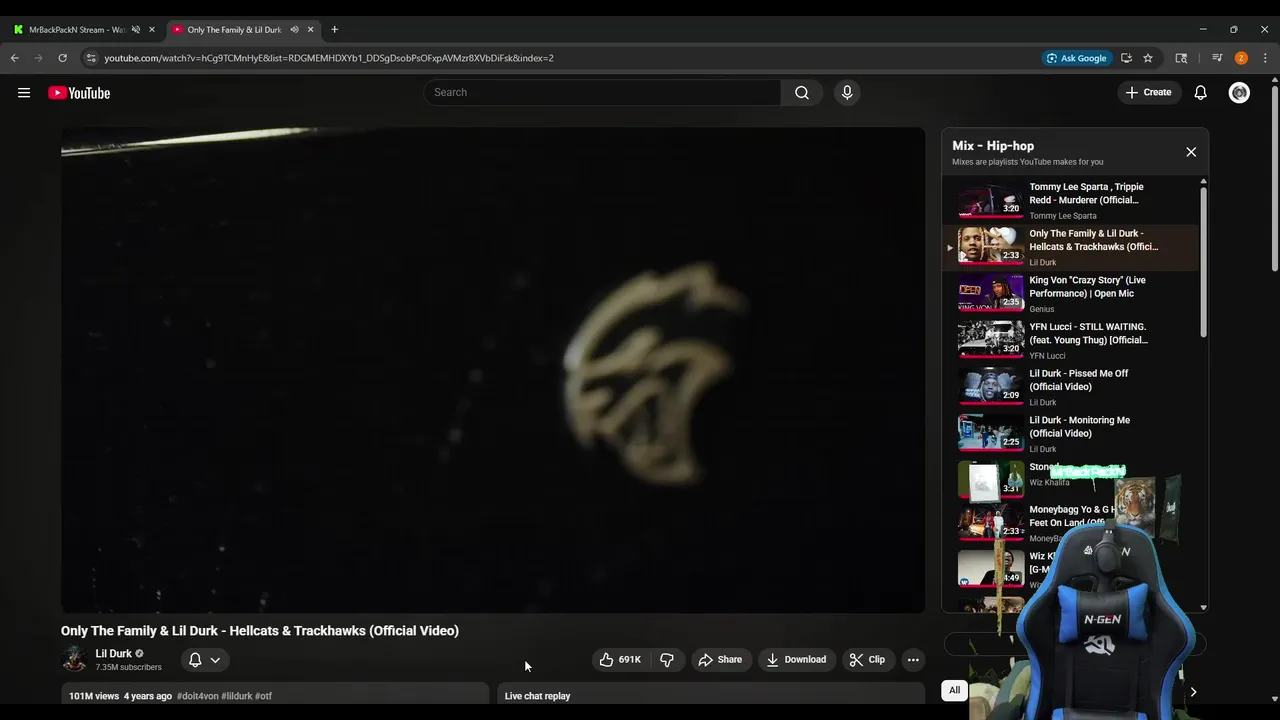Click the search magnifier button
Image resolution: width=1280 pixels, height=720 pixels.
click(802, 93)
